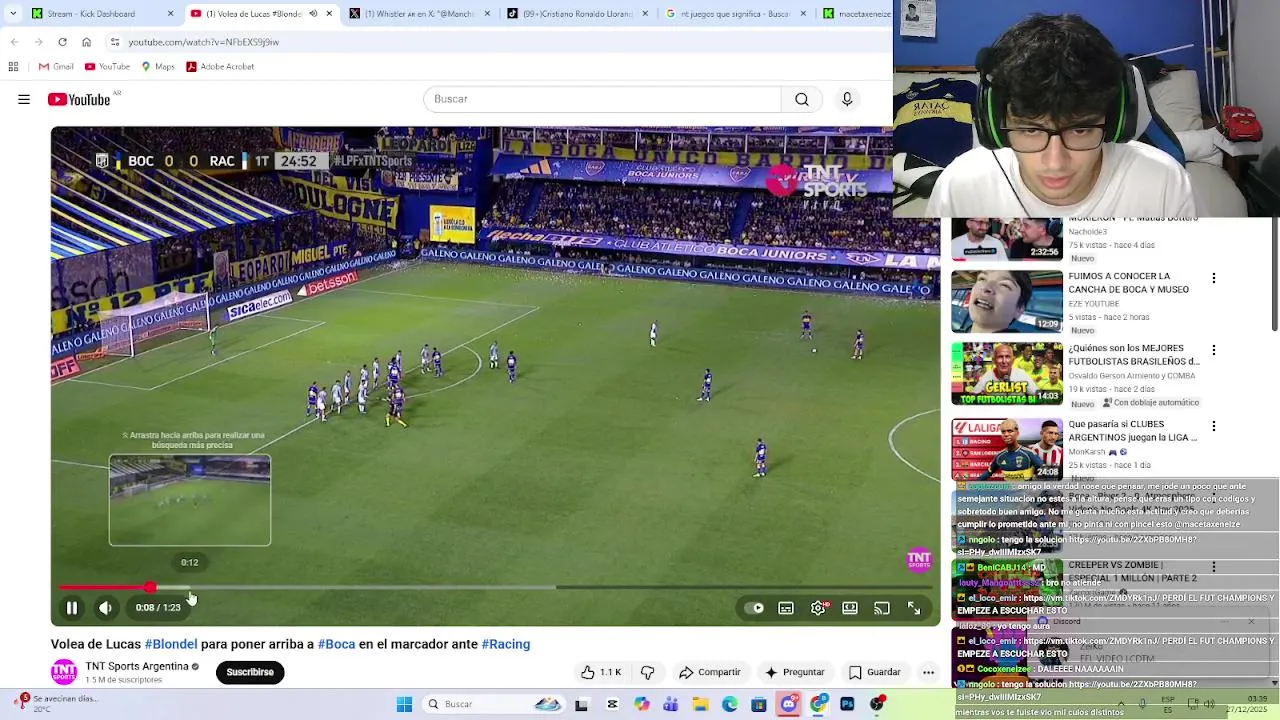Go to YouTube home via logo

pyautogui.click(x=79, y=99)
